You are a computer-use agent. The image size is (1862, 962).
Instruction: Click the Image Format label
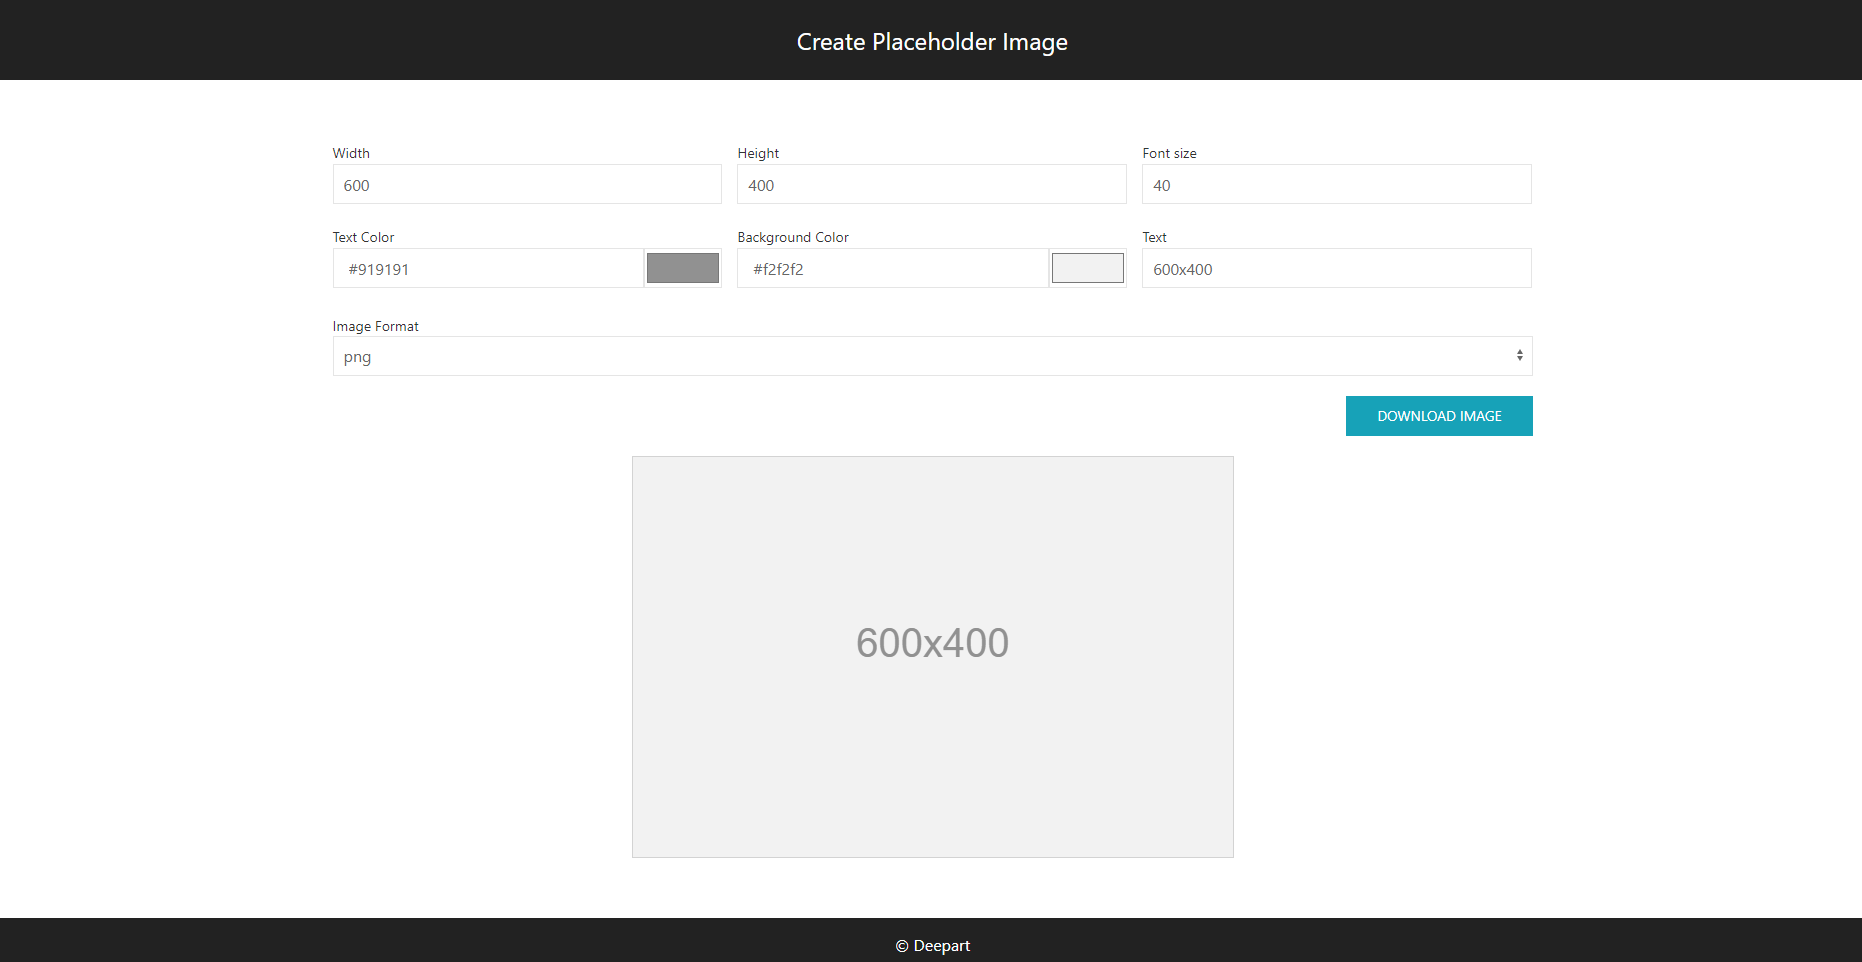click(x=375, y=326)
